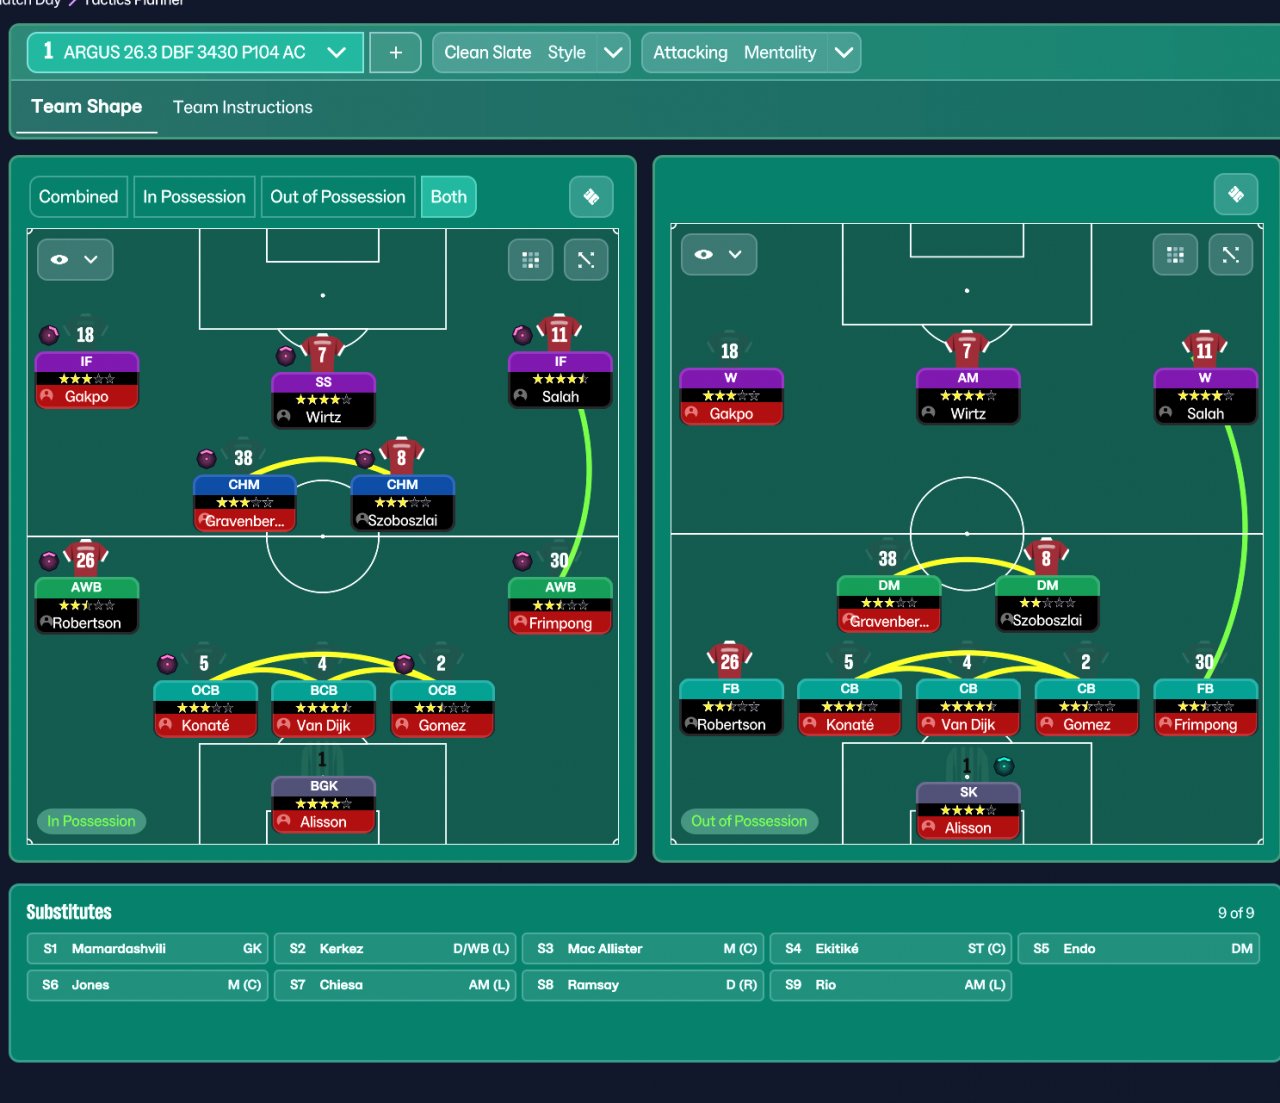The height and width of the screenshot is (1103, 1280).
Task: Open the eye dropdown on the Out of Possession pitch
Action: pos(719,255)
